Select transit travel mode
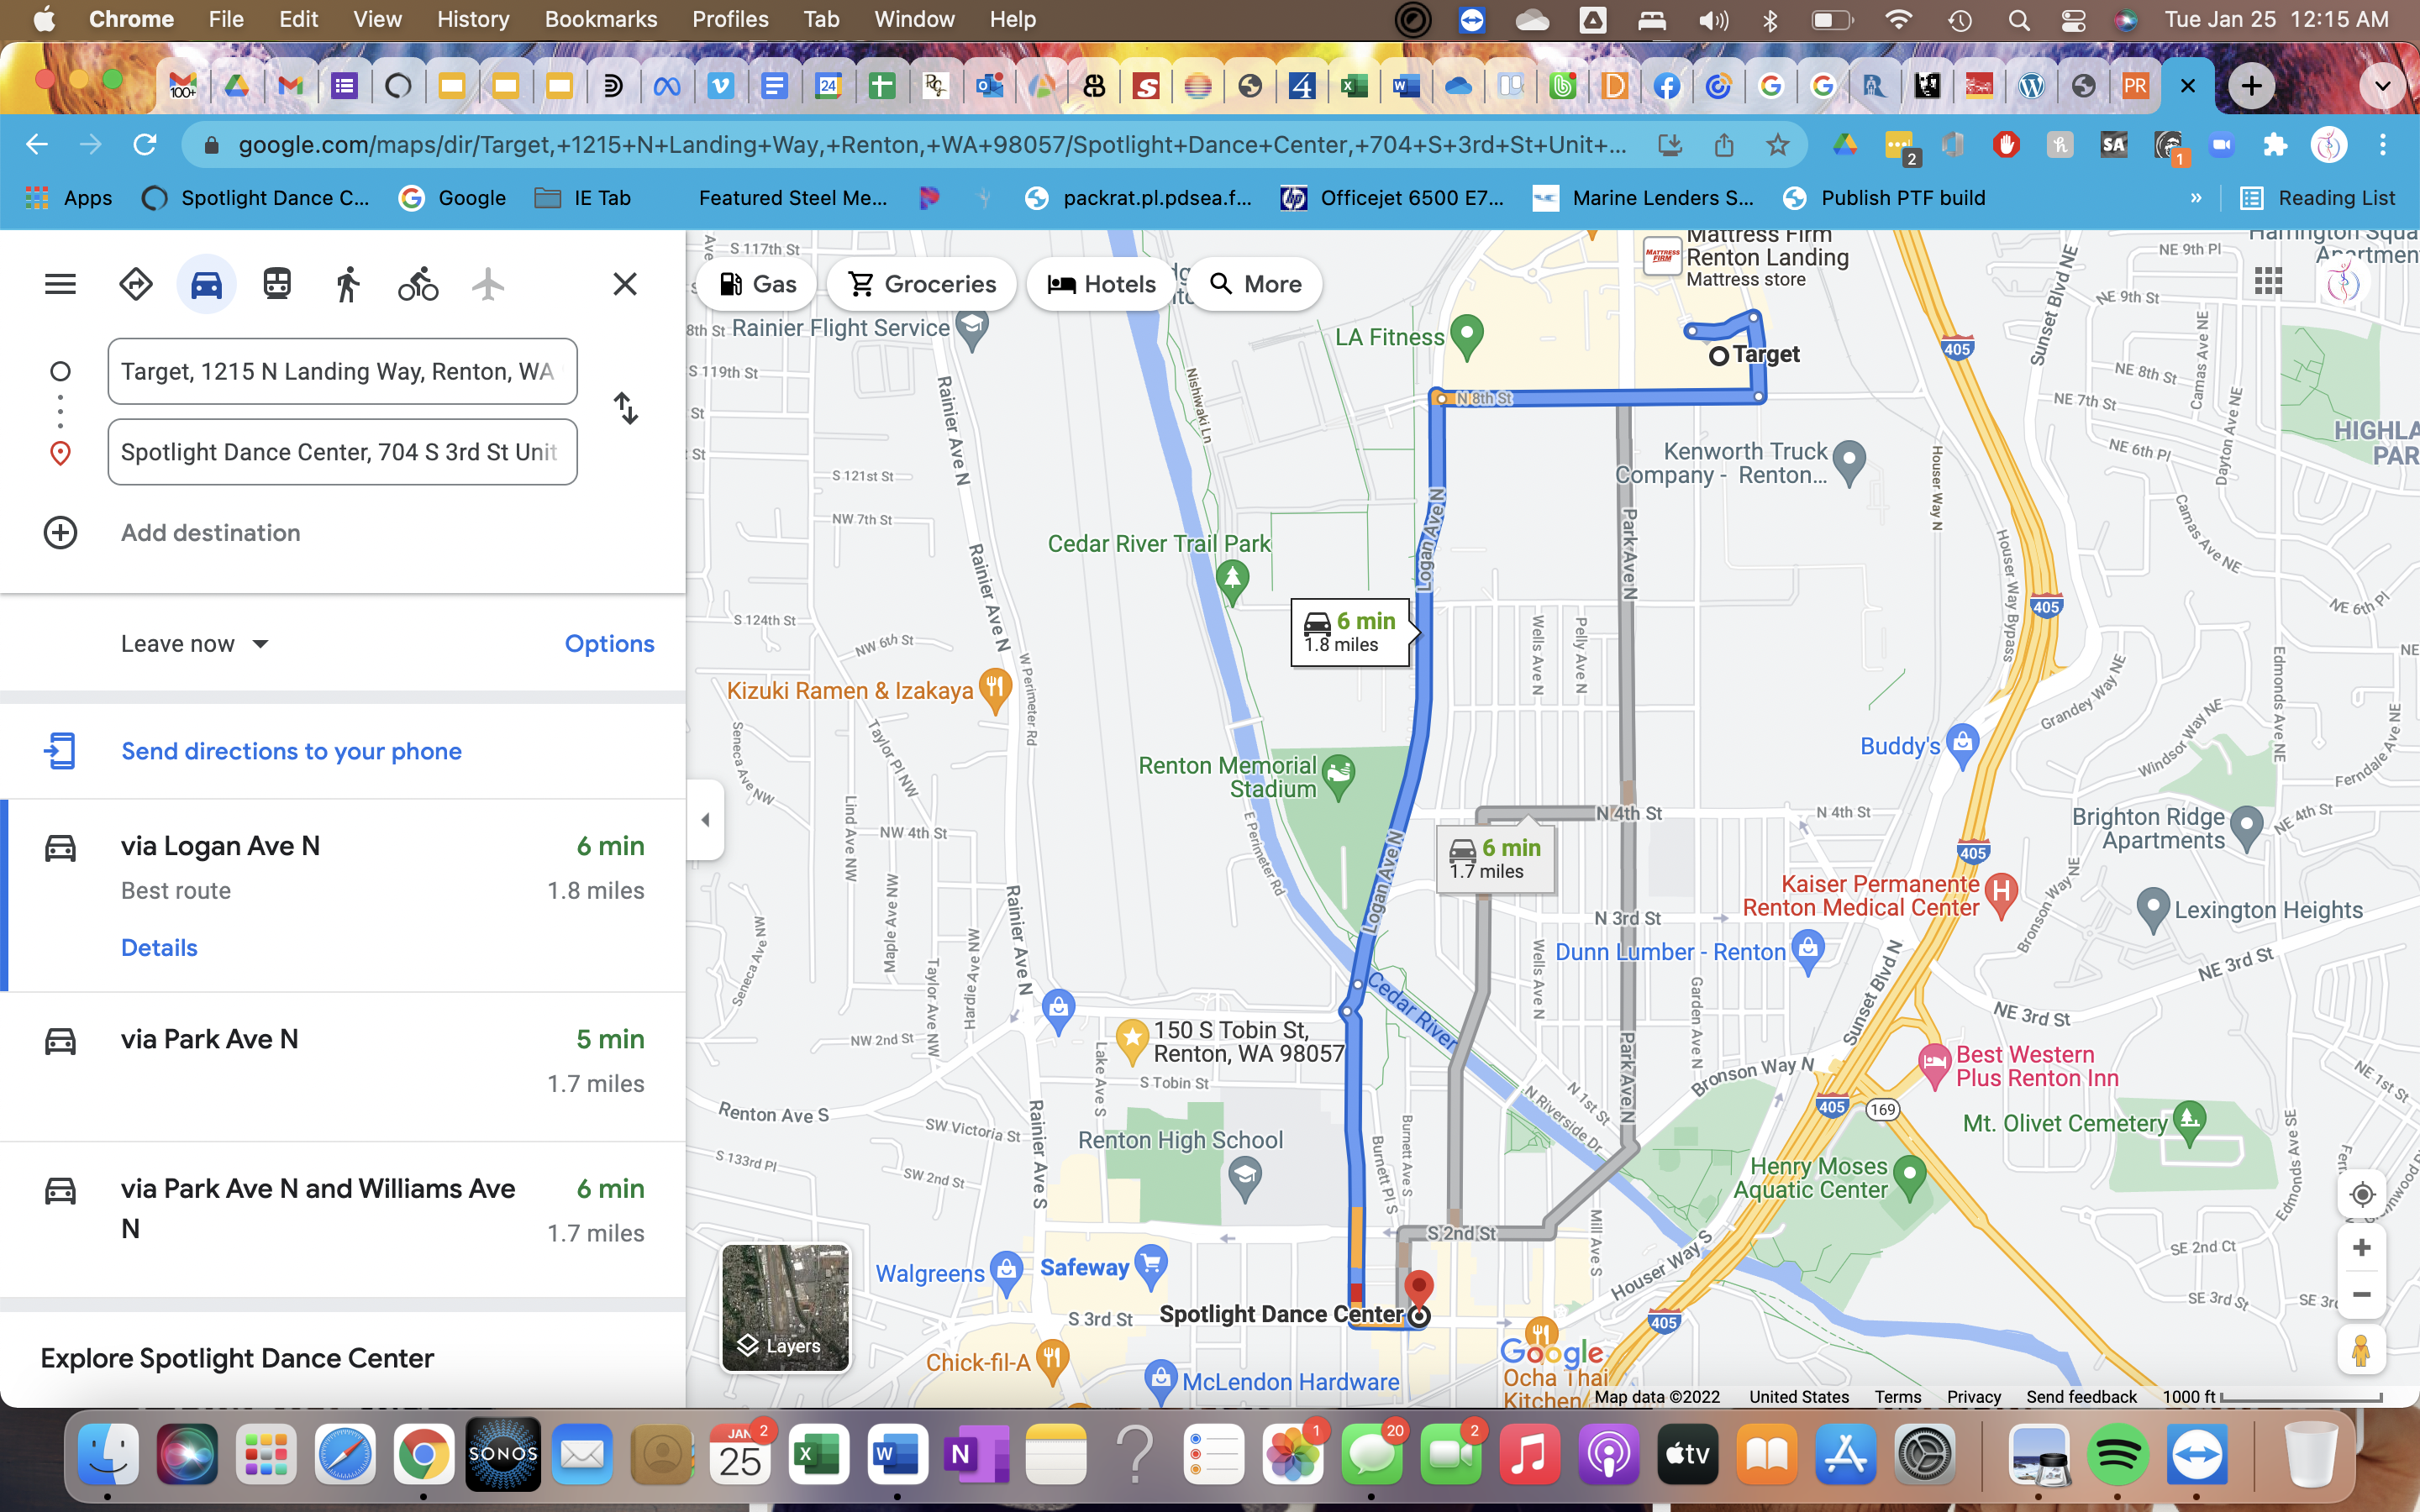This screenshot has width=2420, height=1512. 277,284
